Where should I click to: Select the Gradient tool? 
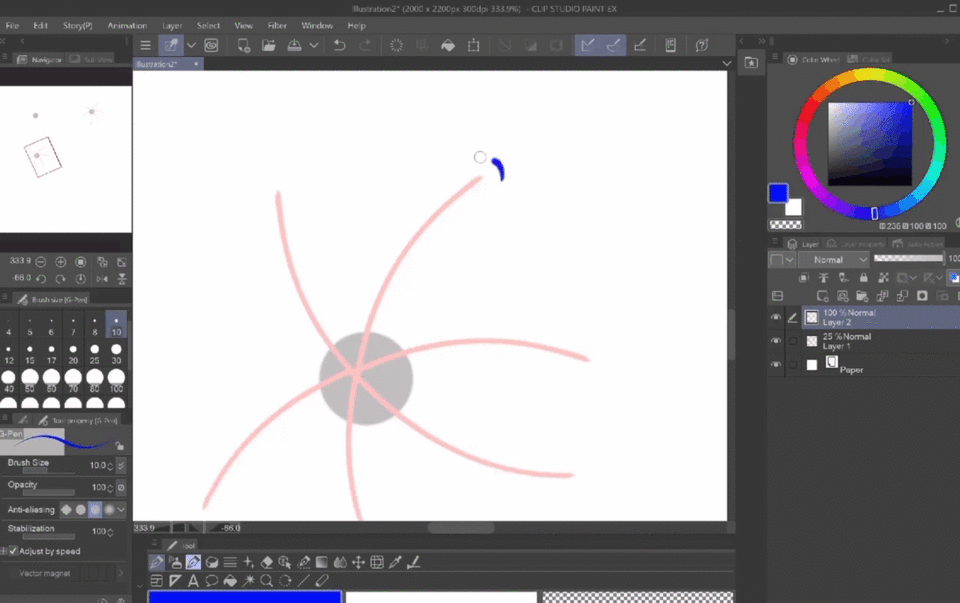coord(321,562)
